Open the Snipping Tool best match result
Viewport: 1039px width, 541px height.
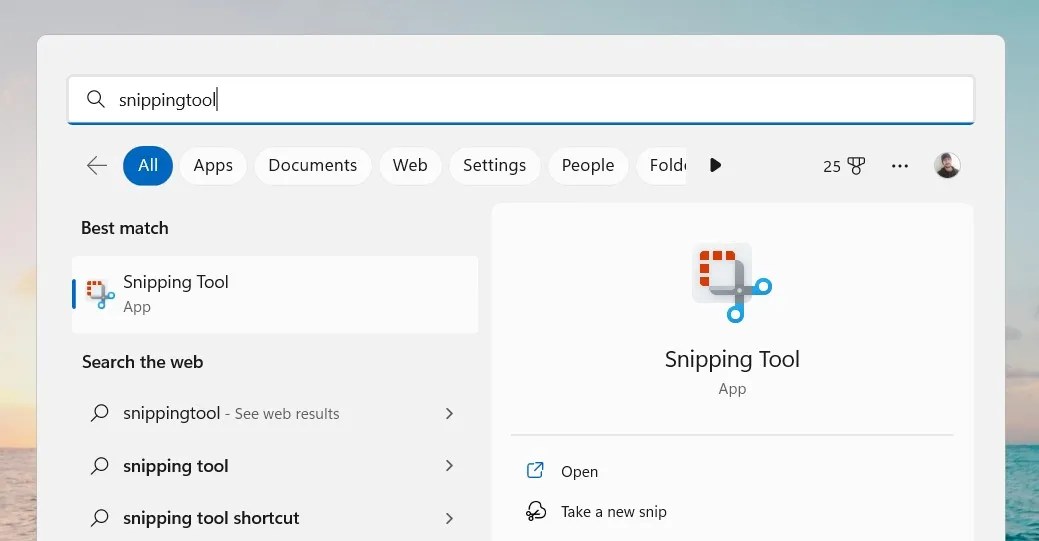(x=275, y=294)
